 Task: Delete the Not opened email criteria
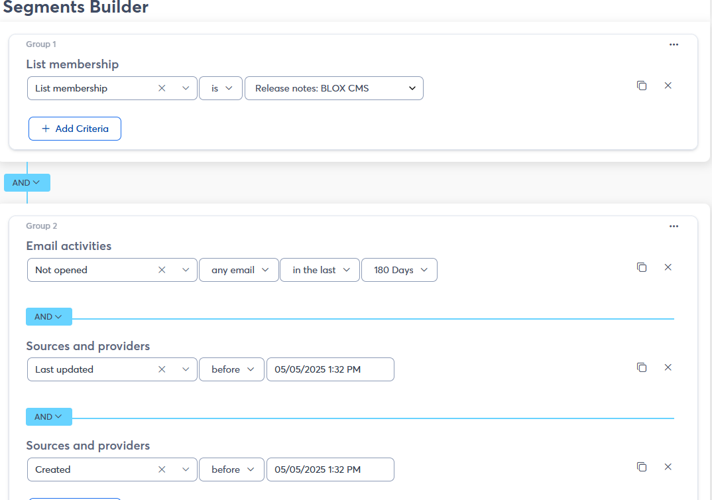[x=668, y=268]
